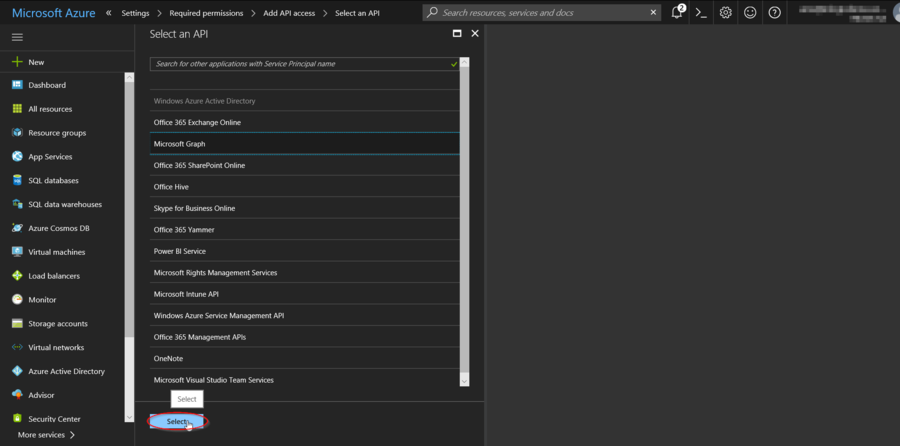Toggle the hamburger sidebar menu
The height and width of the screenshot is (446, 900).
[17, 37]
